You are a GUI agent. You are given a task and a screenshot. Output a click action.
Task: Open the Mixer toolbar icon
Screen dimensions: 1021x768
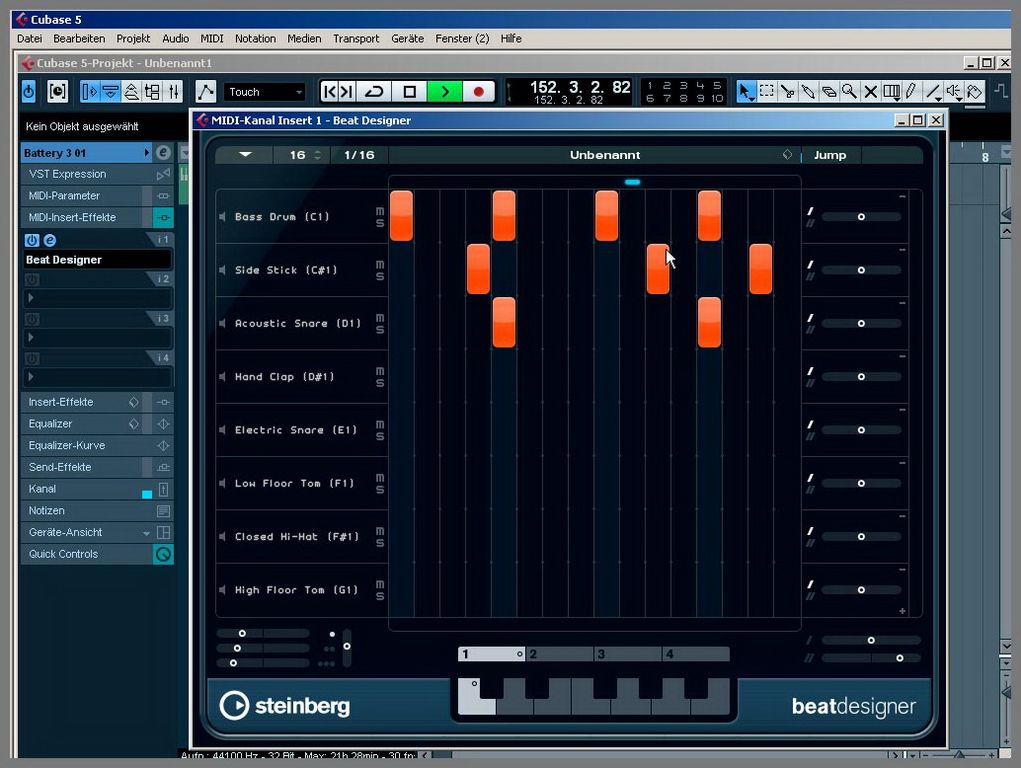(174, 92)
